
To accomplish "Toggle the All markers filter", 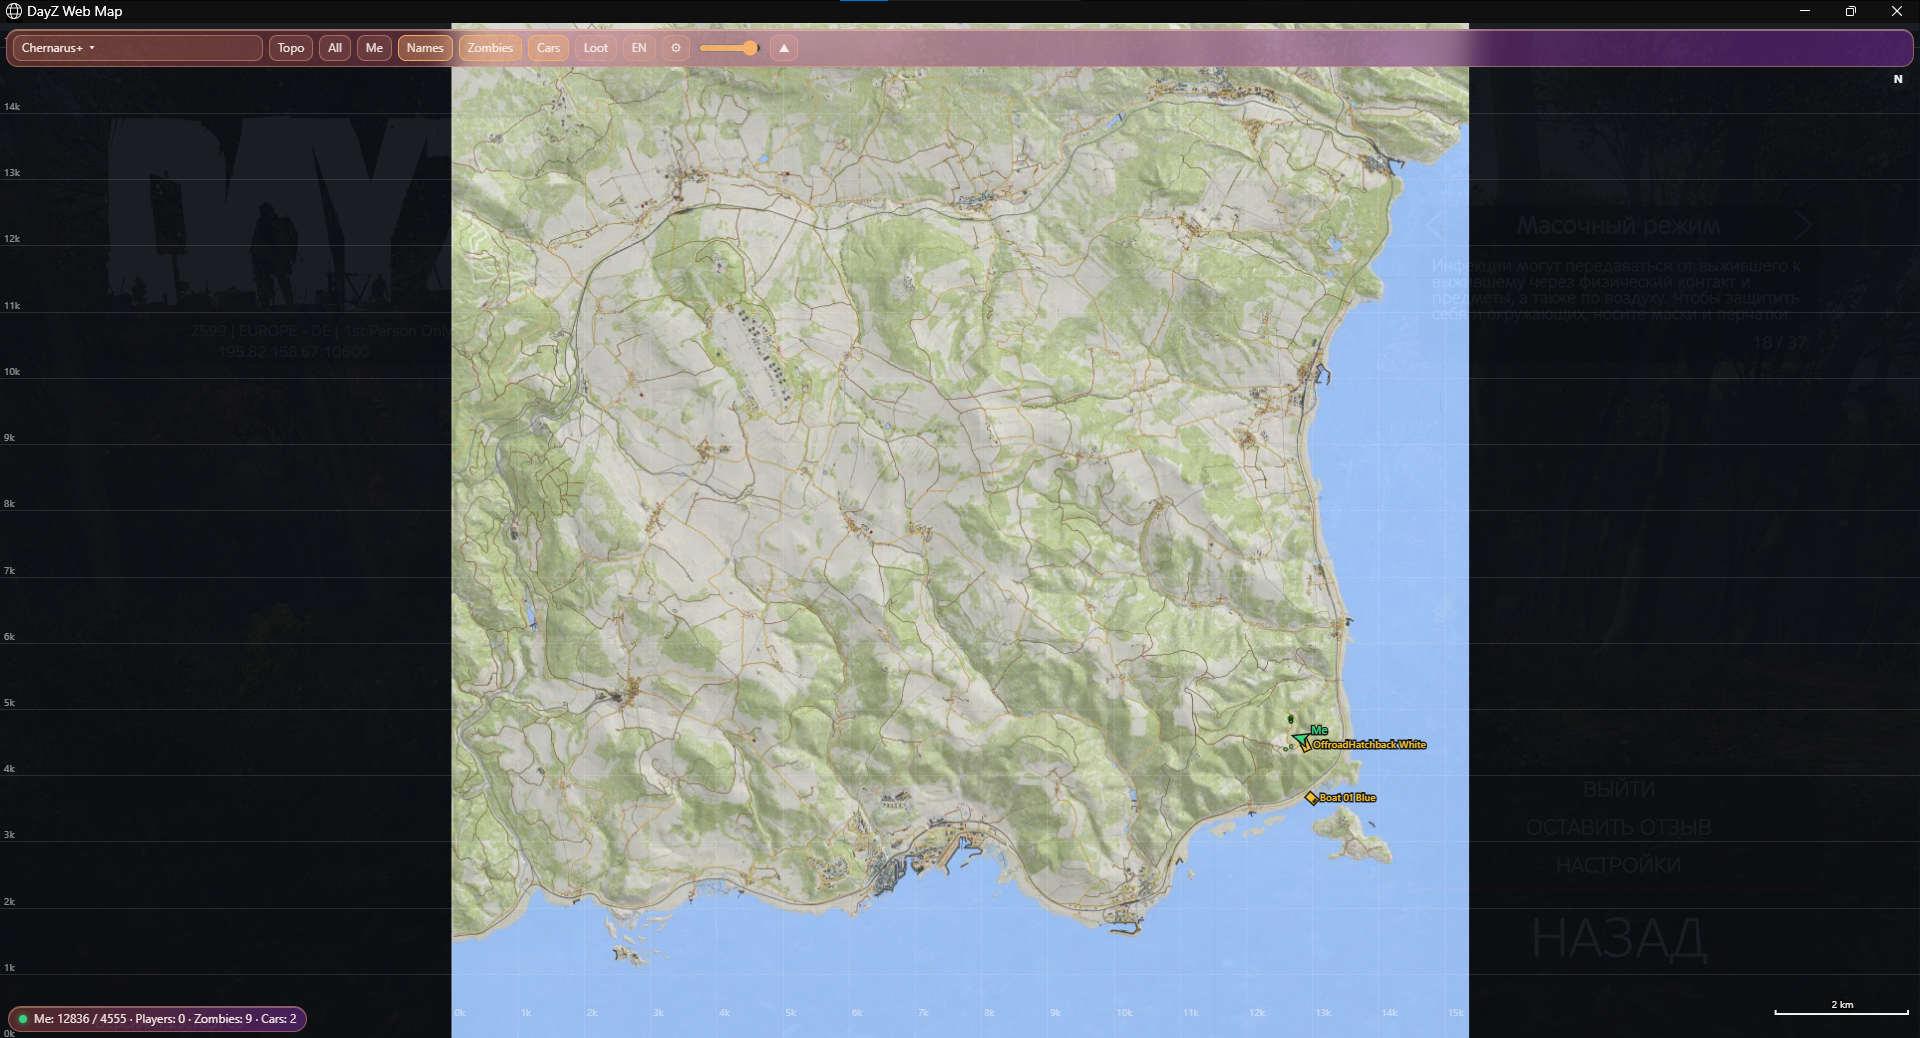I will pos(335,48).
